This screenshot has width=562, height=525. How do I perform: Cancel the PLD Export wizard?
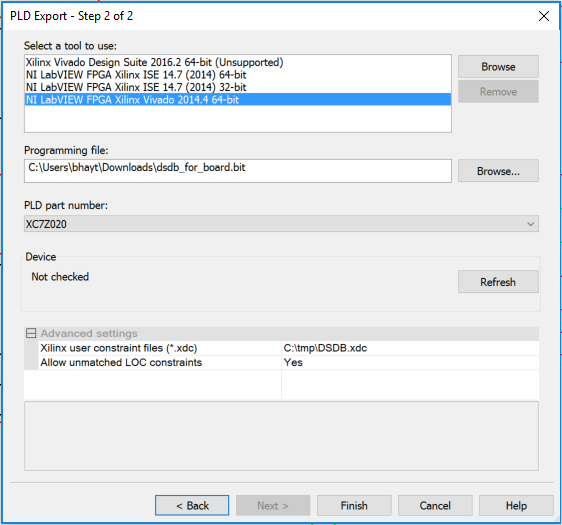[x=435, y=506]
